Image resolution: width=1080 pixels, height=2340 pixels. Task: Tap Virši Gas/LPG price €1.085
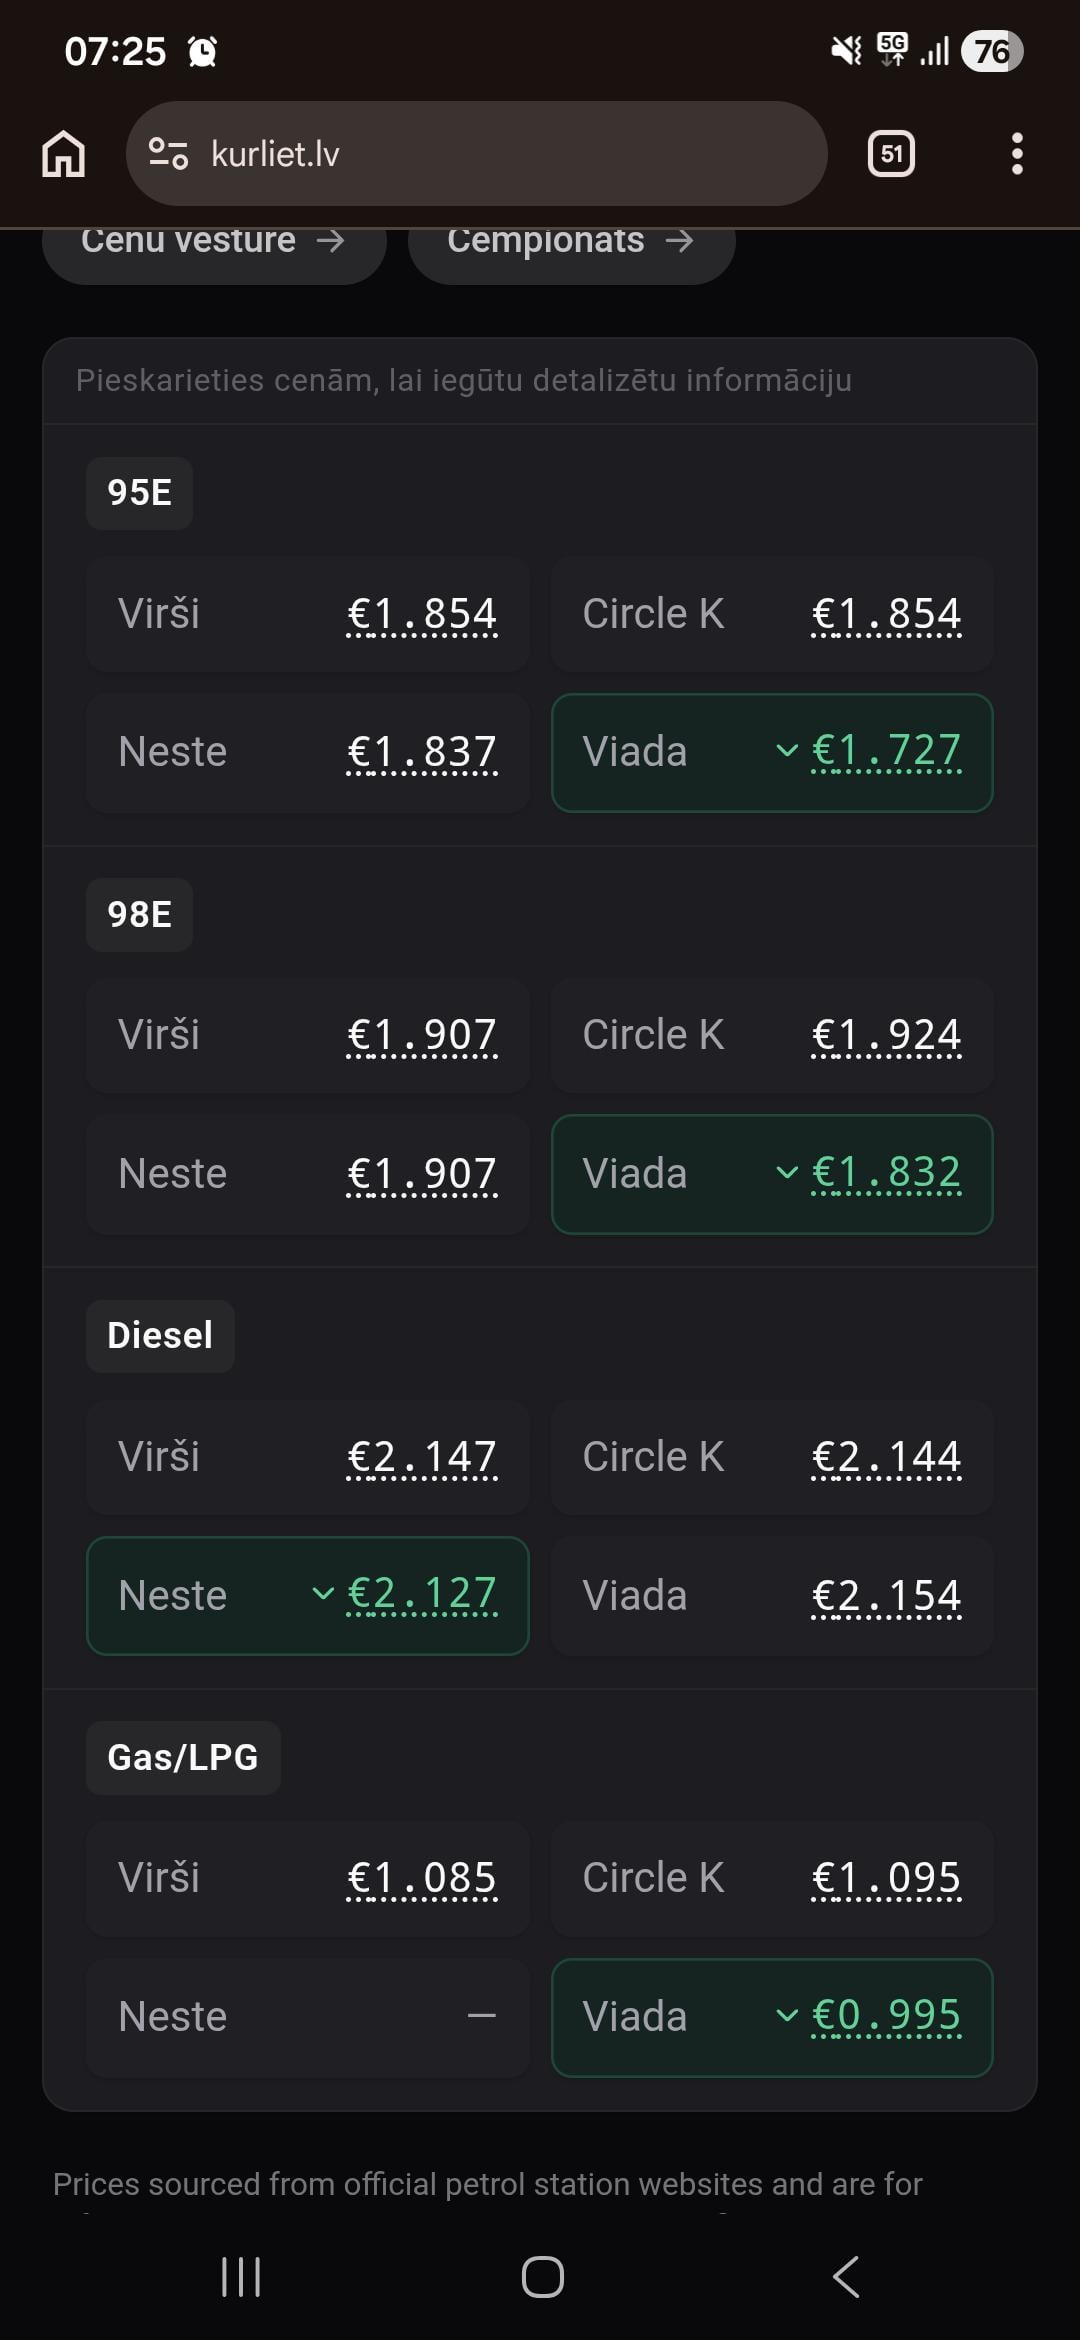tap(421, 1878)
